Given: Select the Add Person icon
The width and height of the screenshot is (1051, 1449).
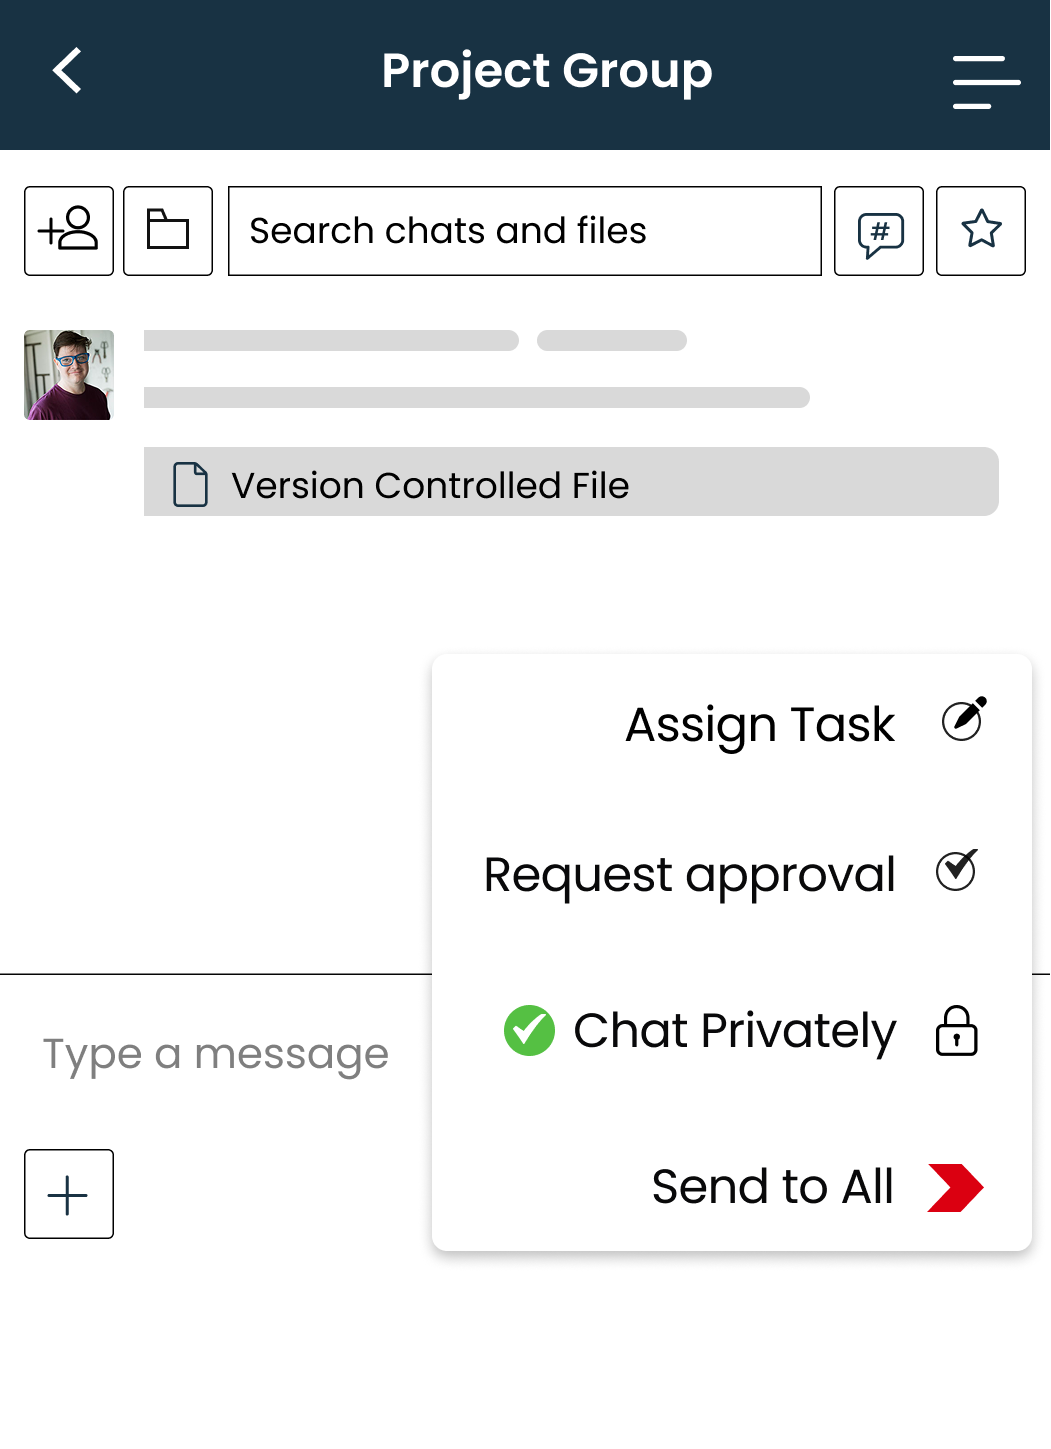Looking at the screenshot, I should [68, 231].
